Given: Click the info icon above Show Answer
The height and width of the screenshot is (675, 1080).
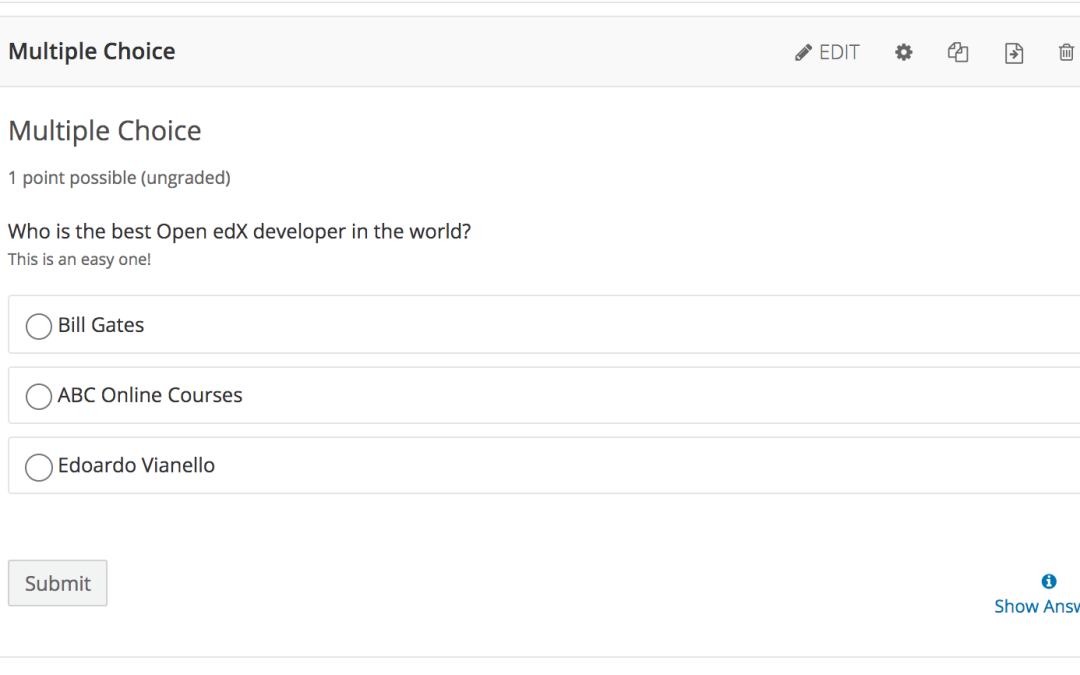Looking at the screenshot, I should point(1048,581).
